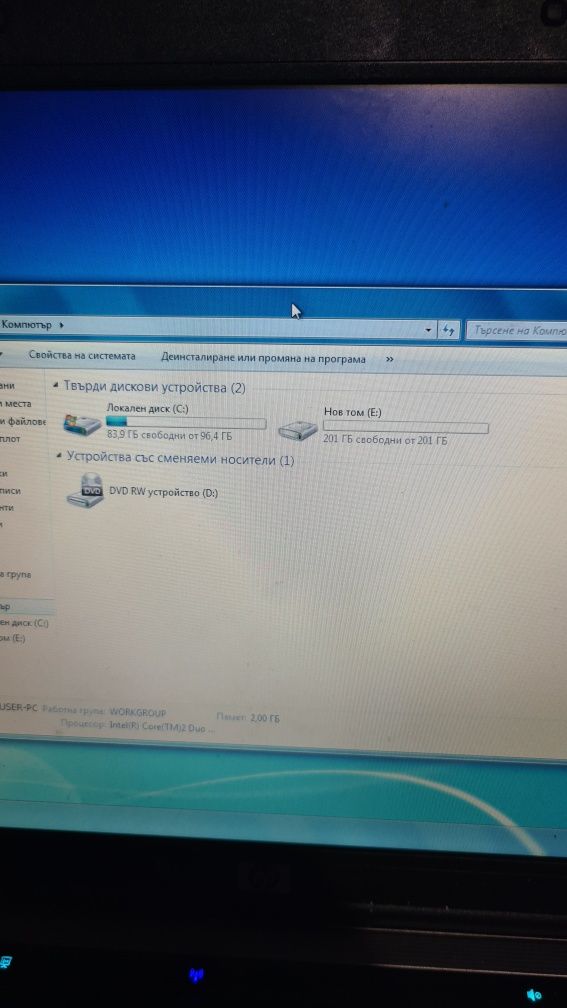Screen dimensions: 567x1008
Task: Open the Локален диск (C:) drive icon
Action: coord(82,425)
